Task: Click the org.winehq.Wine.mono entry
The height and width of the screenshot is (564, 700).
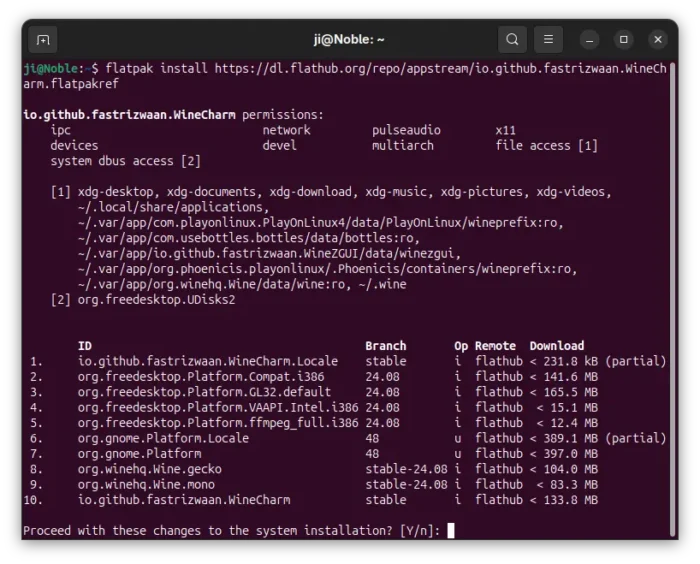Action: pos(146,484)
